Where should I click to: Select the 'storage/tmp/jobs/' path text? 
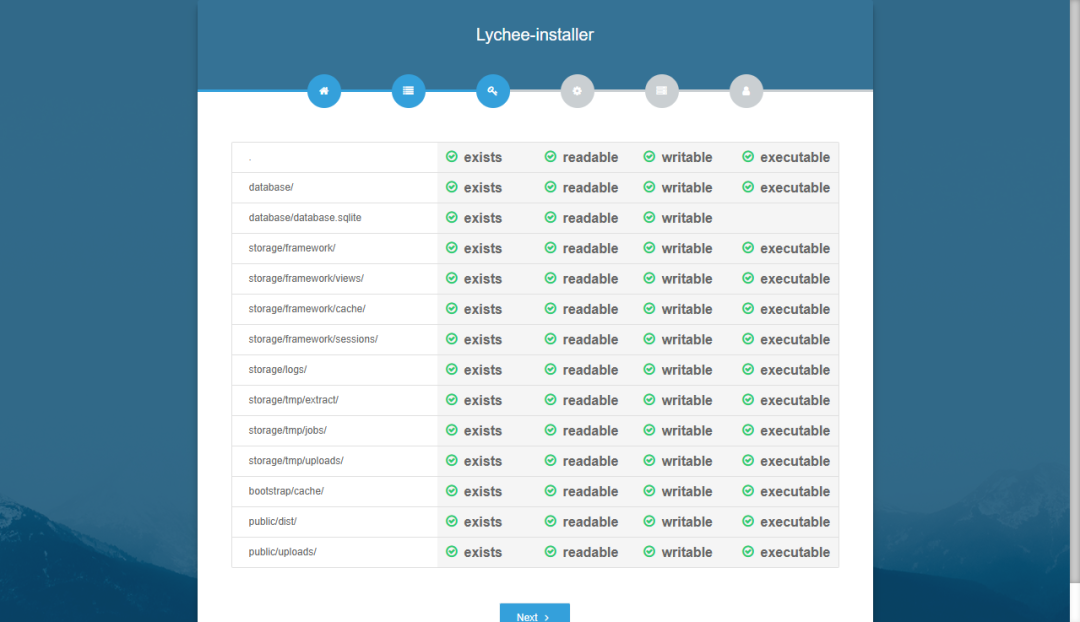287,430
